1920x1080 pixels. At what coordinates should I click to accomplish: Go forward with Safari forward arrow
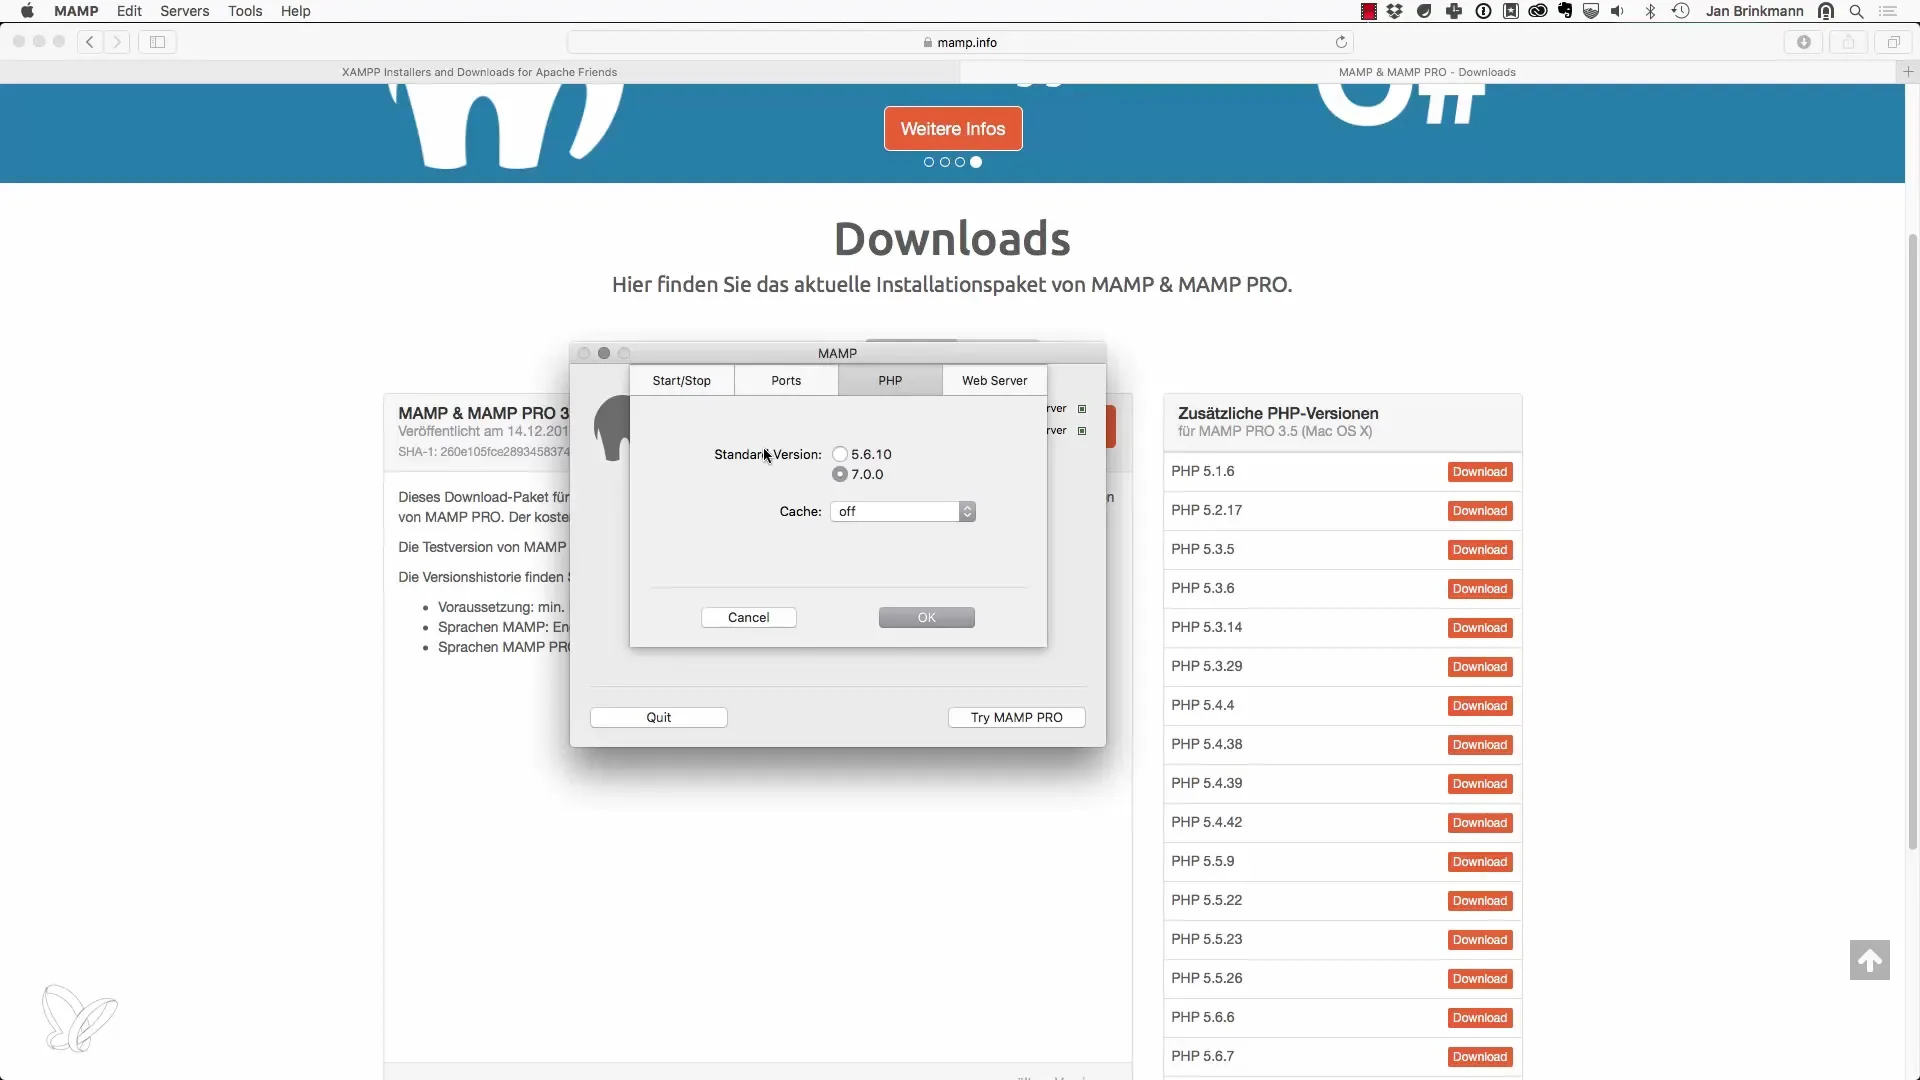[x=117, y=42]
